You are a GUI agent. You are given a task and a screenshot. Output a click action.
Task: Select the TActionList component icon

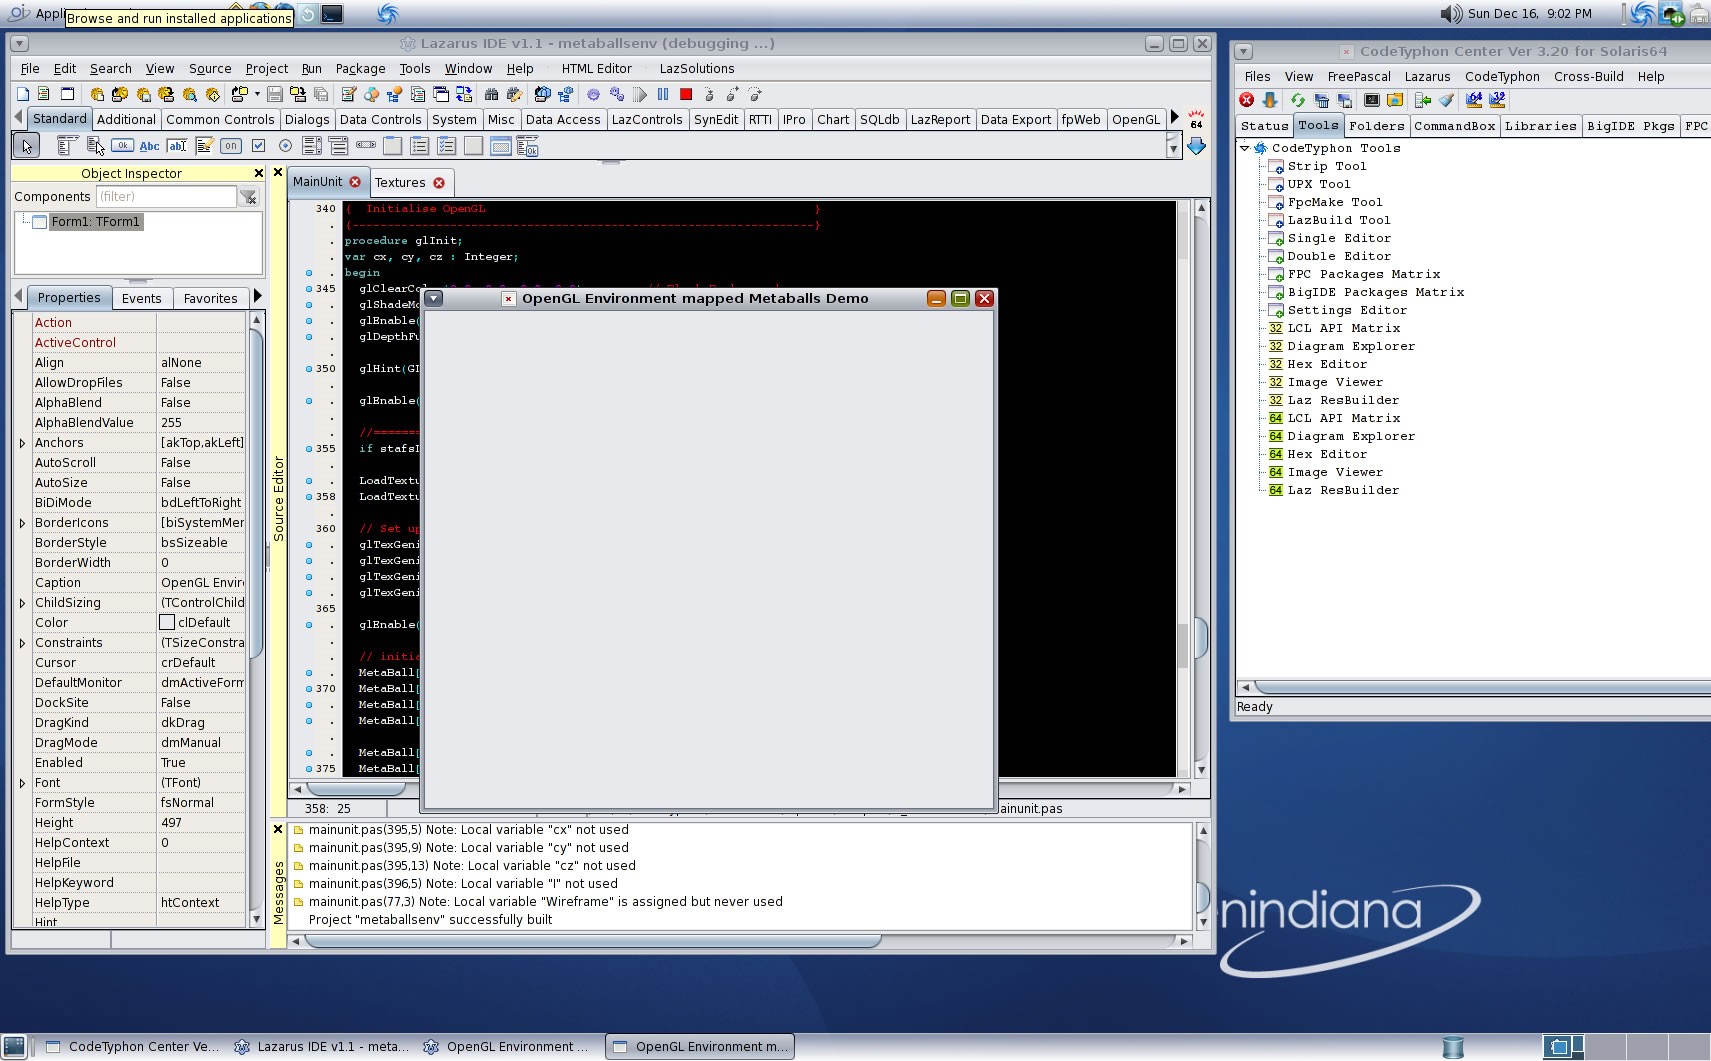(527, 147)
